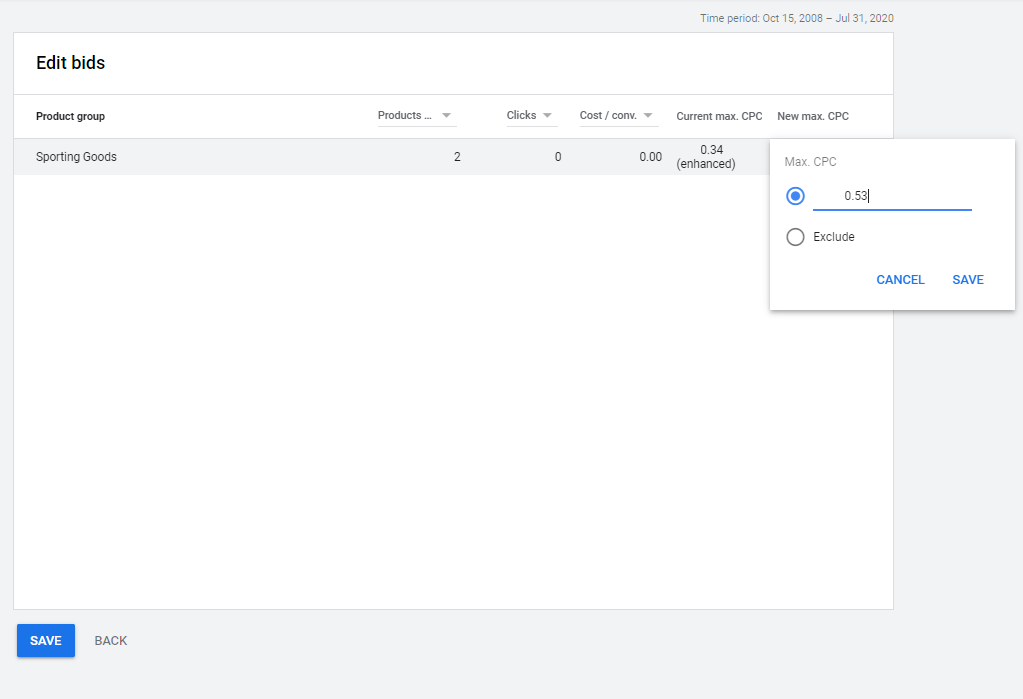The width and height of the screenshot is (1023, 699).
Task: Click the Max. CPC popup label
Action: point(810,162)
